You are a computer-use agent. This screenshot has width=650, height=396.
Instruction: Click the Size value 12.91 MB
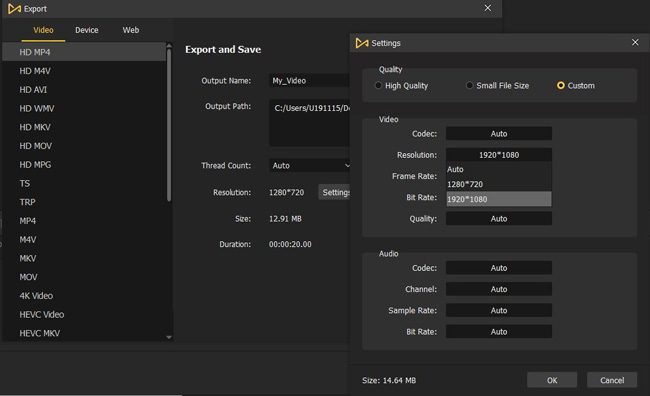pos(285,219)
